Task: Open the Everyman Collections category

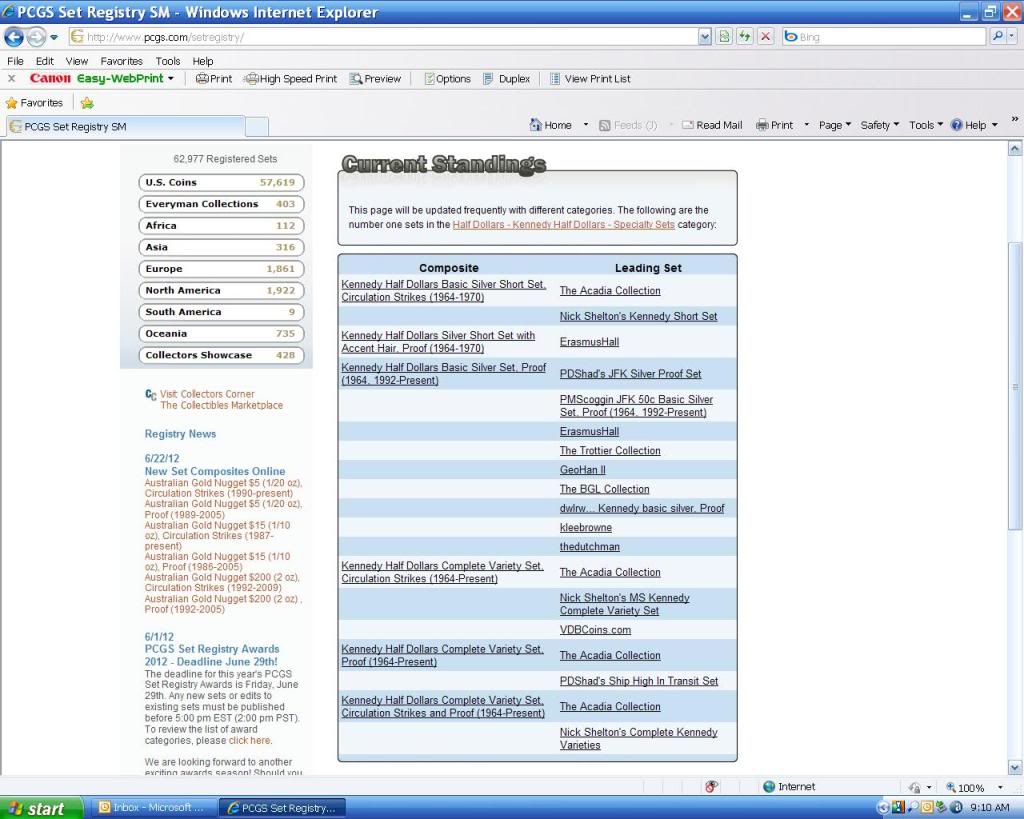Action: (221, 204)
